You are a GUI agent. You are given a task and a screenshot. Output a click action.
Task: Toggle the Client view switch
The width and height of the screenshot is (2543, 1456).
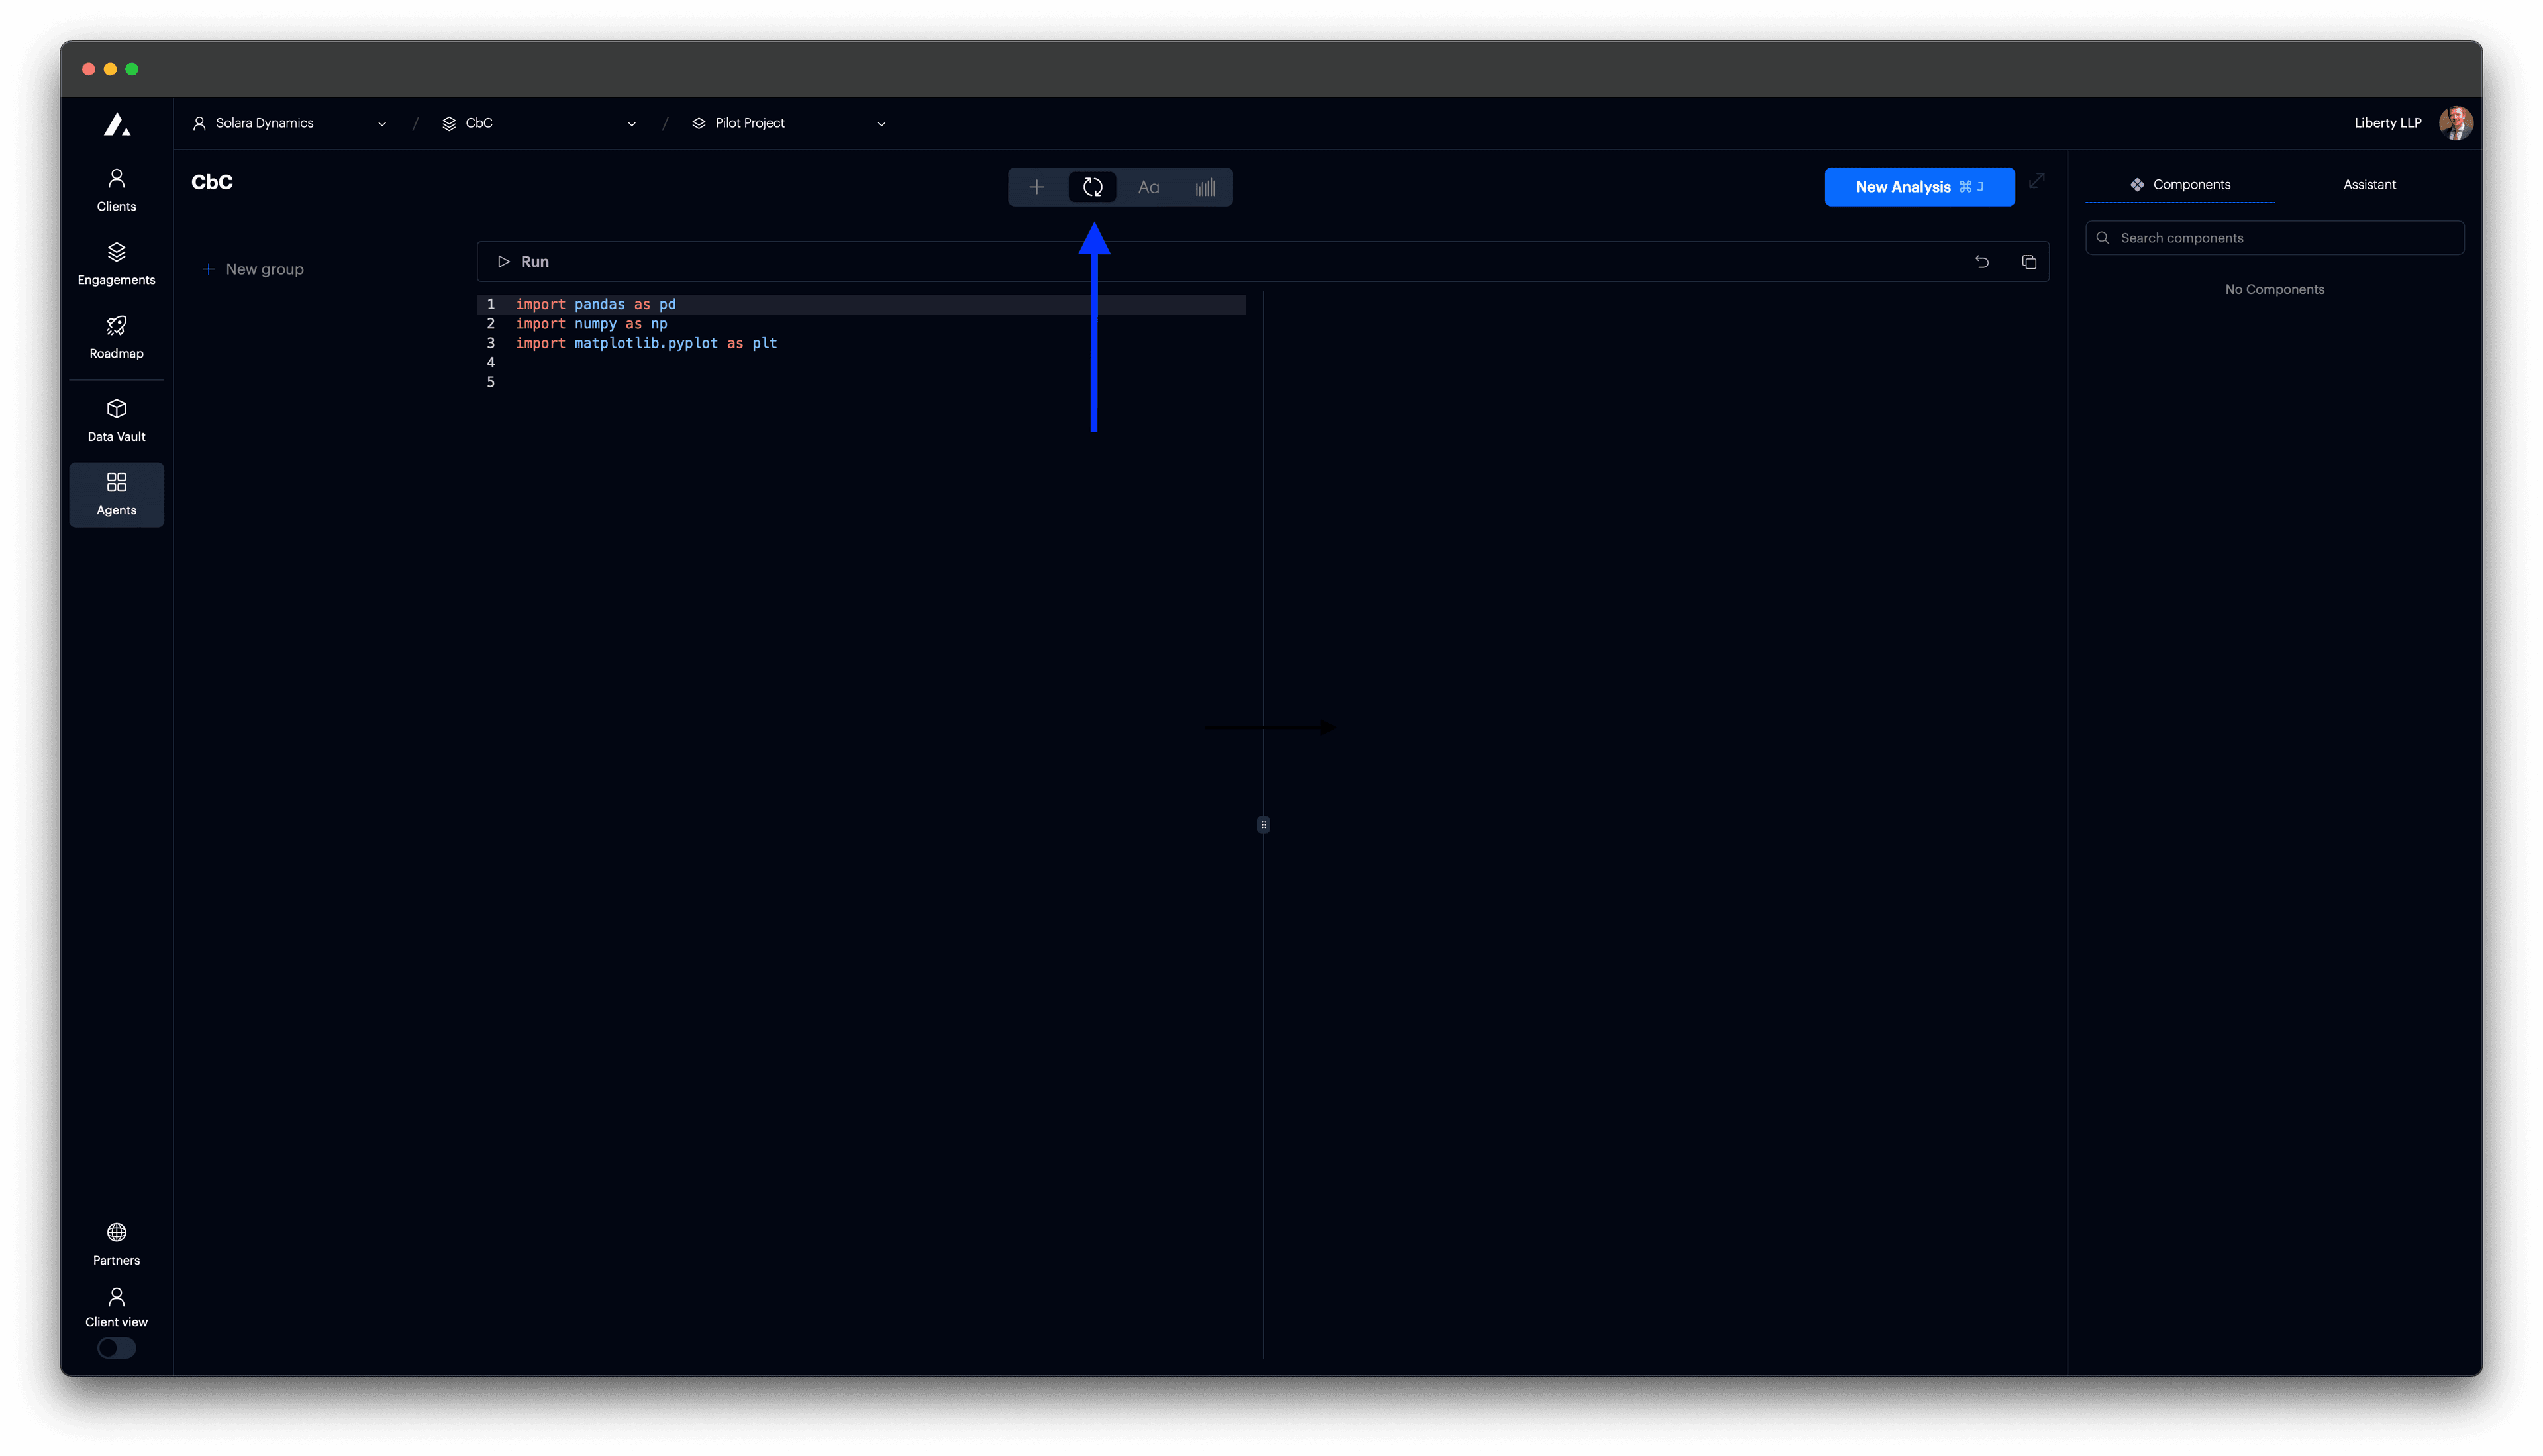tap(116, 1348)
